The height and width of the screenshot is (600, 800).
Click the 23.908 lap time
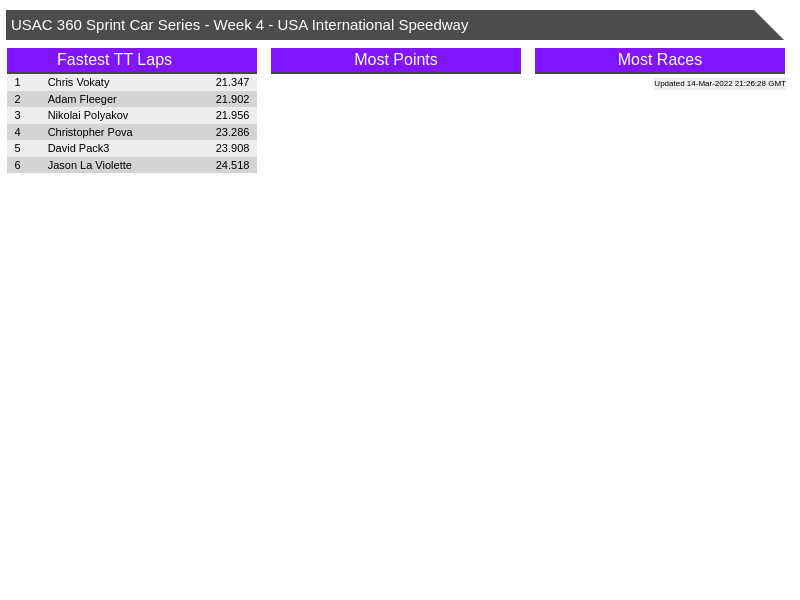232,148
